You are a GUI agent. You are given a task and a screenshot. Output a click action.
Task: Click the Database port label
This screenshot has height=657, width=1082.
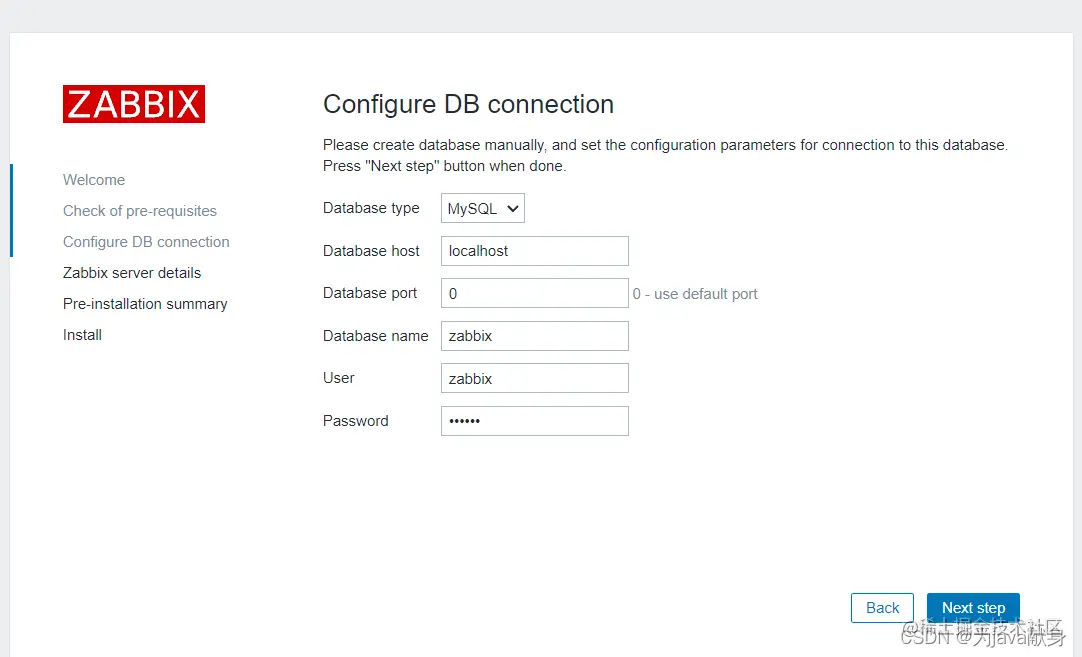(370, 293)
